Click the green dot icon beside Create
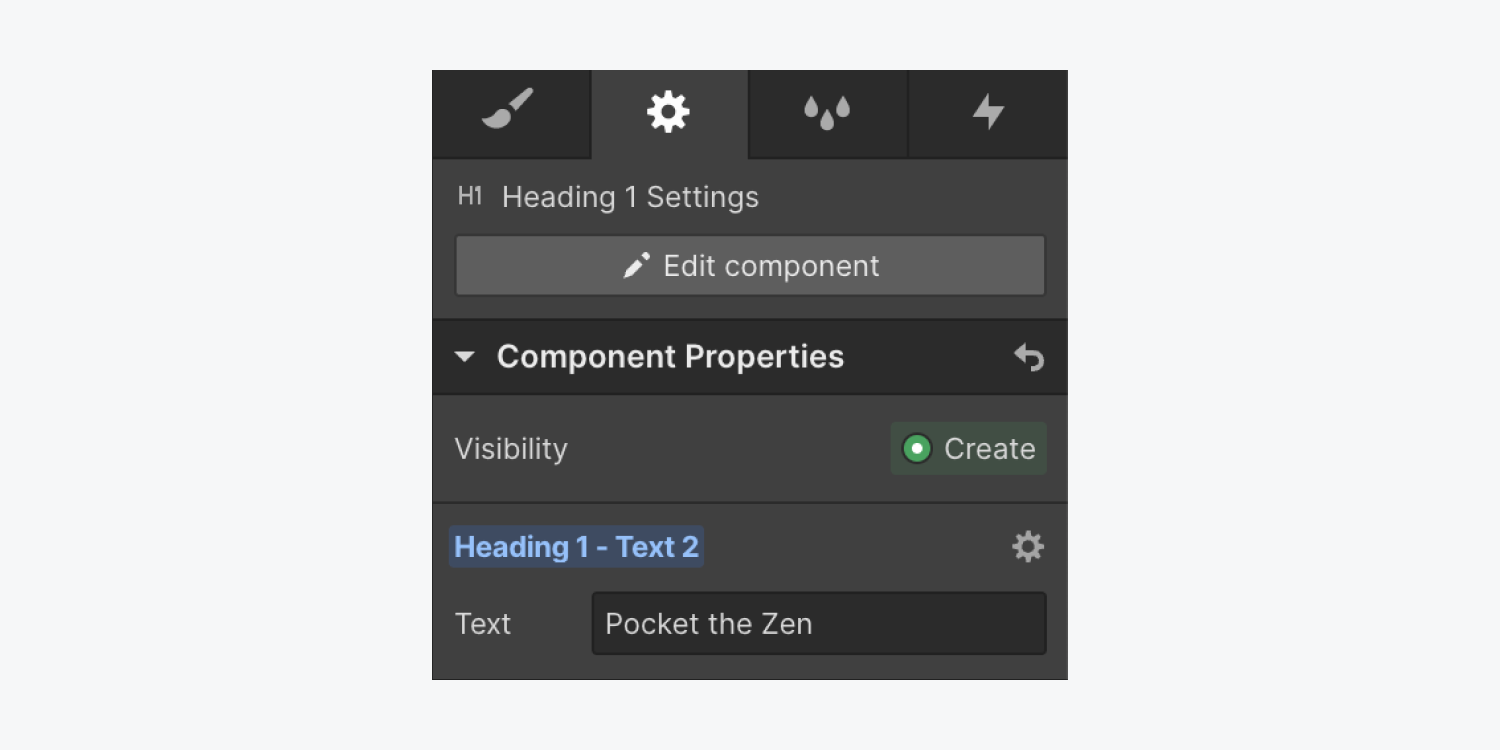The height and width of the screenshot is (751, 1501). click(916, 449)
